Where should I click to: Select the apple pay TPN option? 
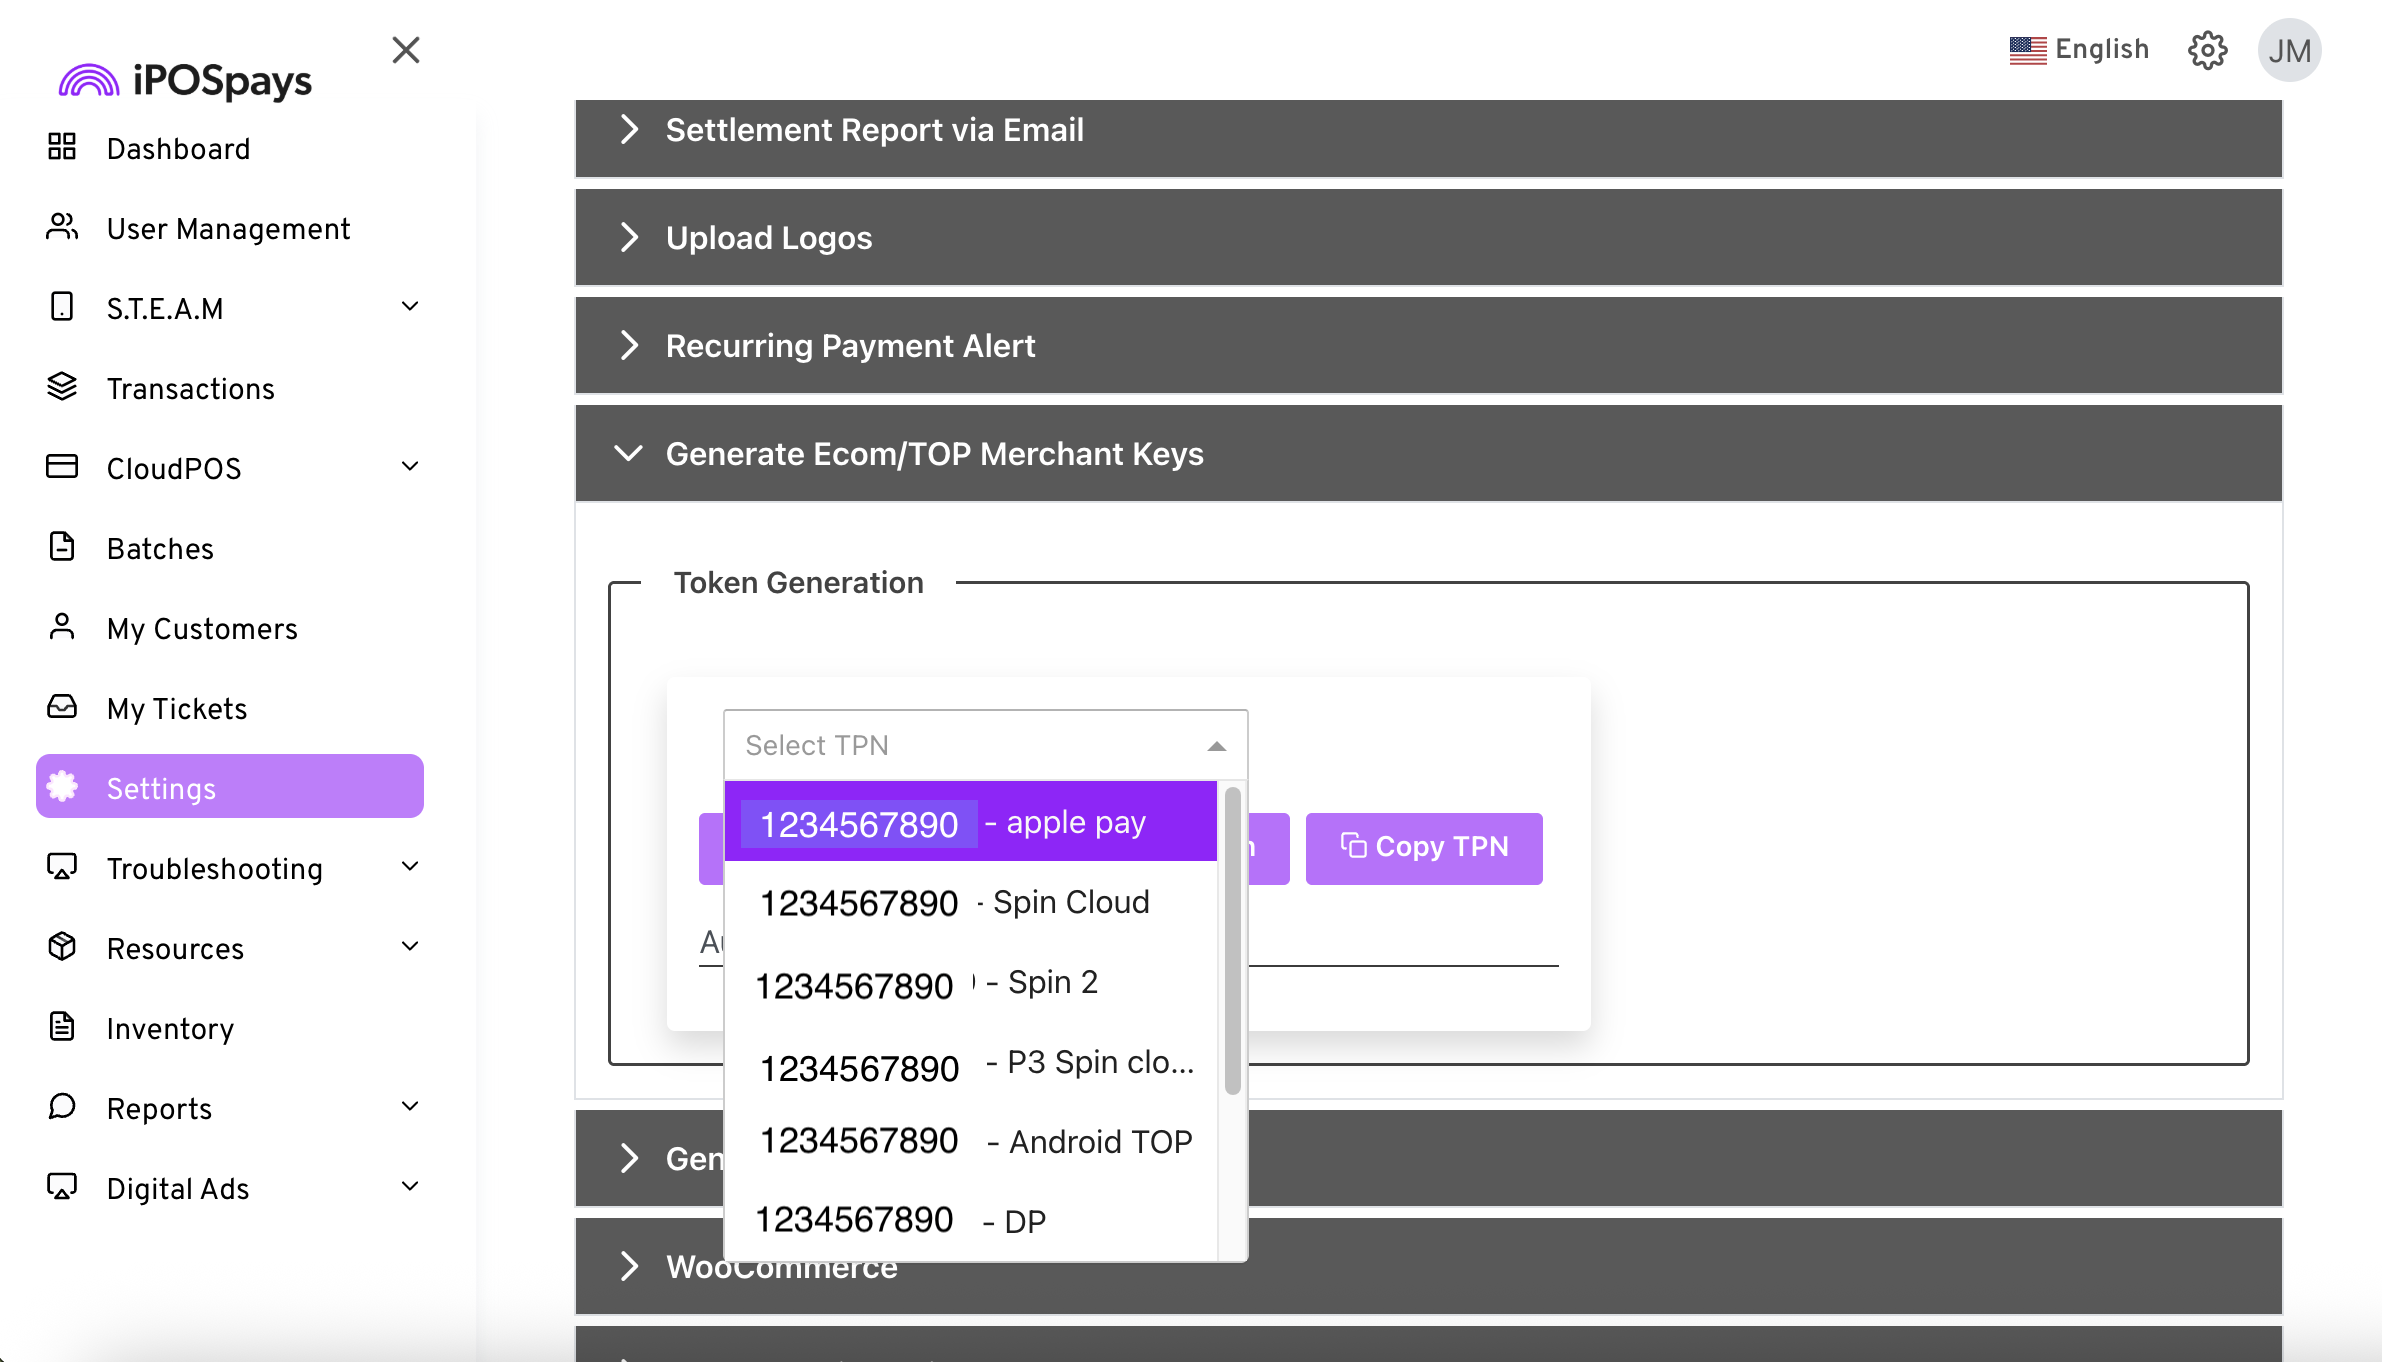pyautogui.click(x=970, y=823)
